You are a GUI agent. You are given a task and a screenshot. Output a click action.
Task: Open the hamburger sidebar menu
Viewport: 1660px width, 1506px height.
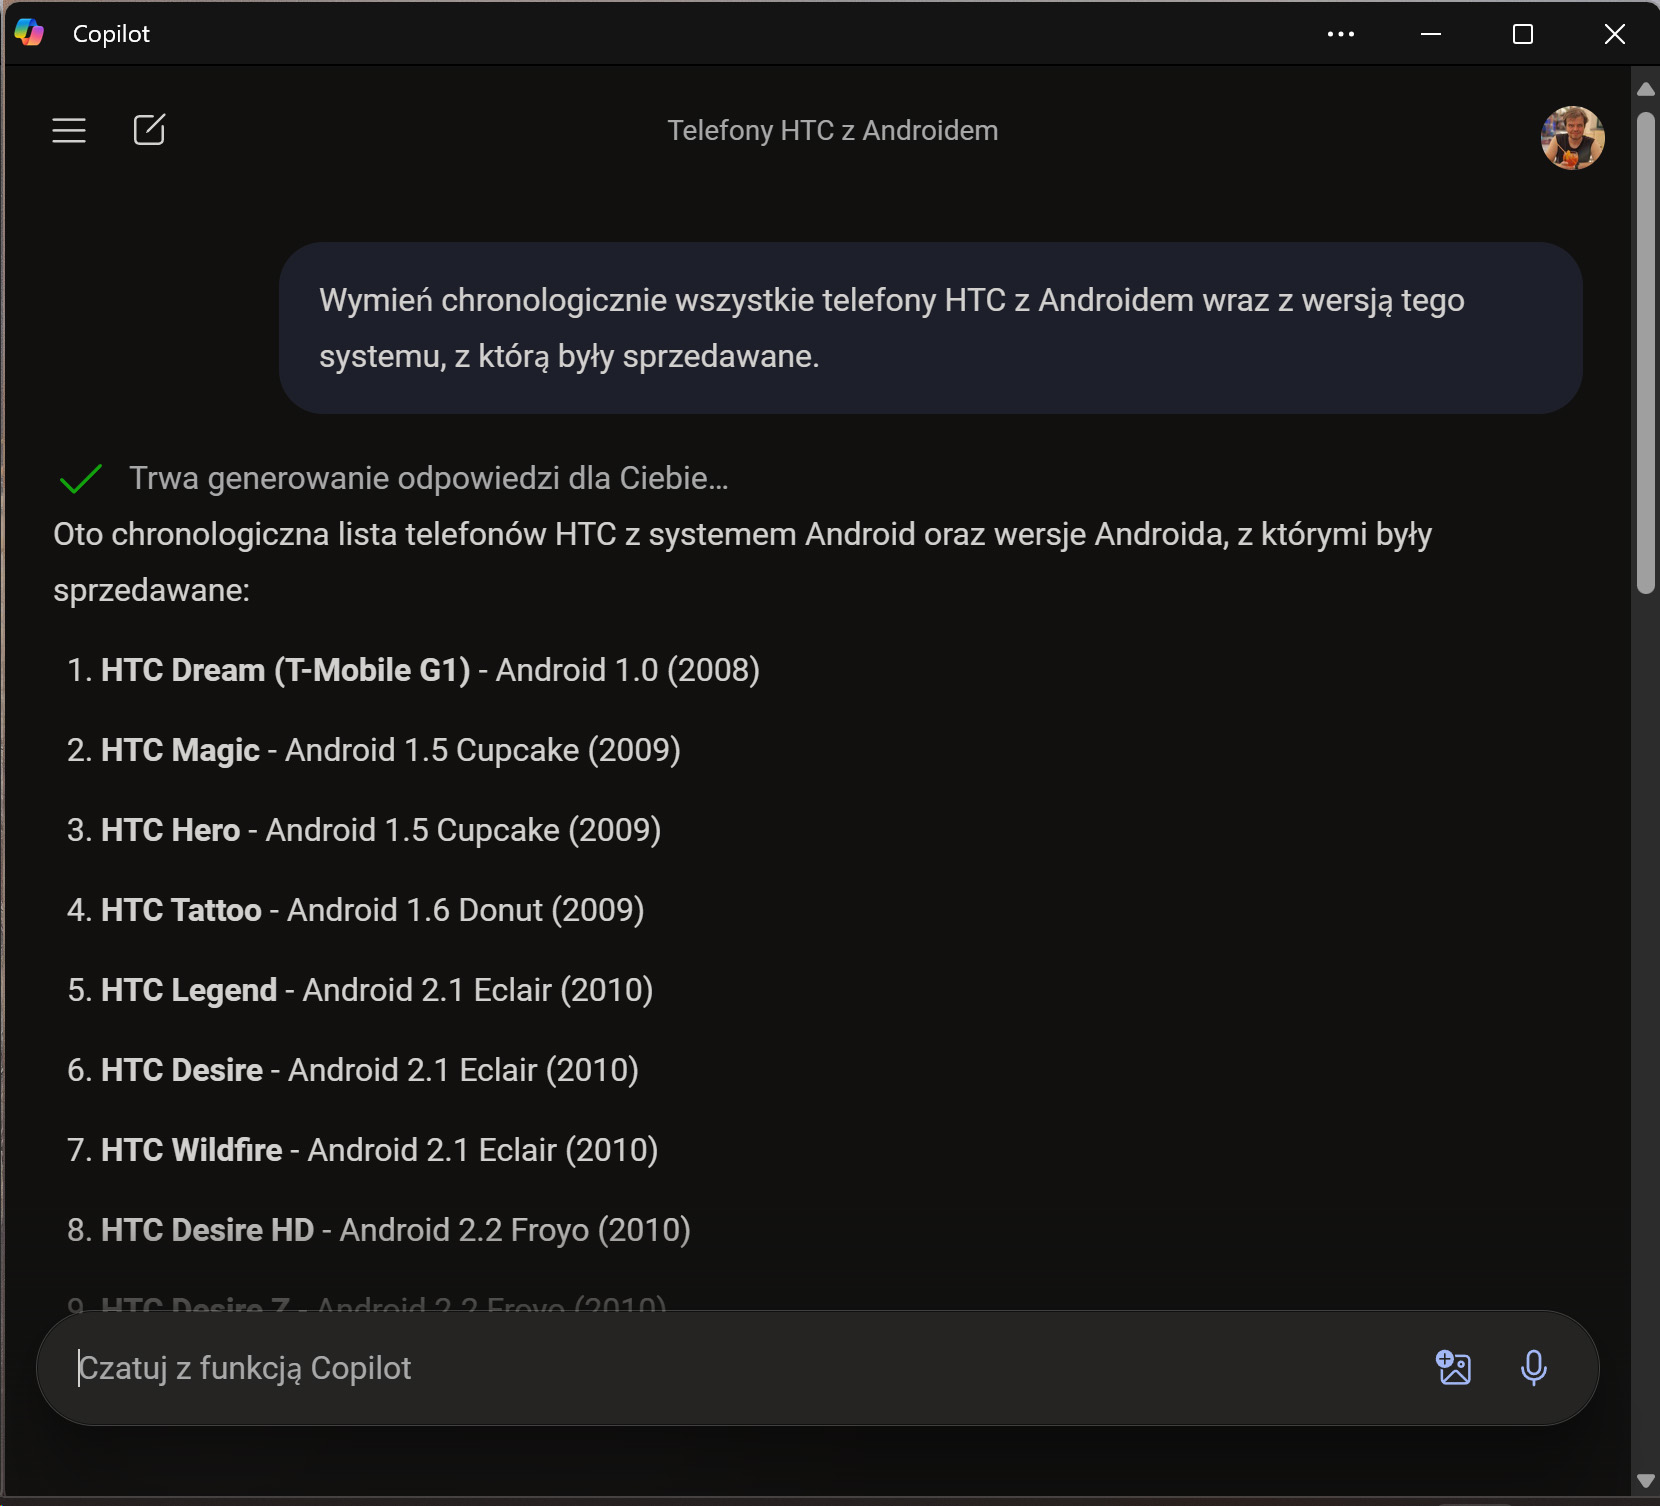(x=69, y=130)
